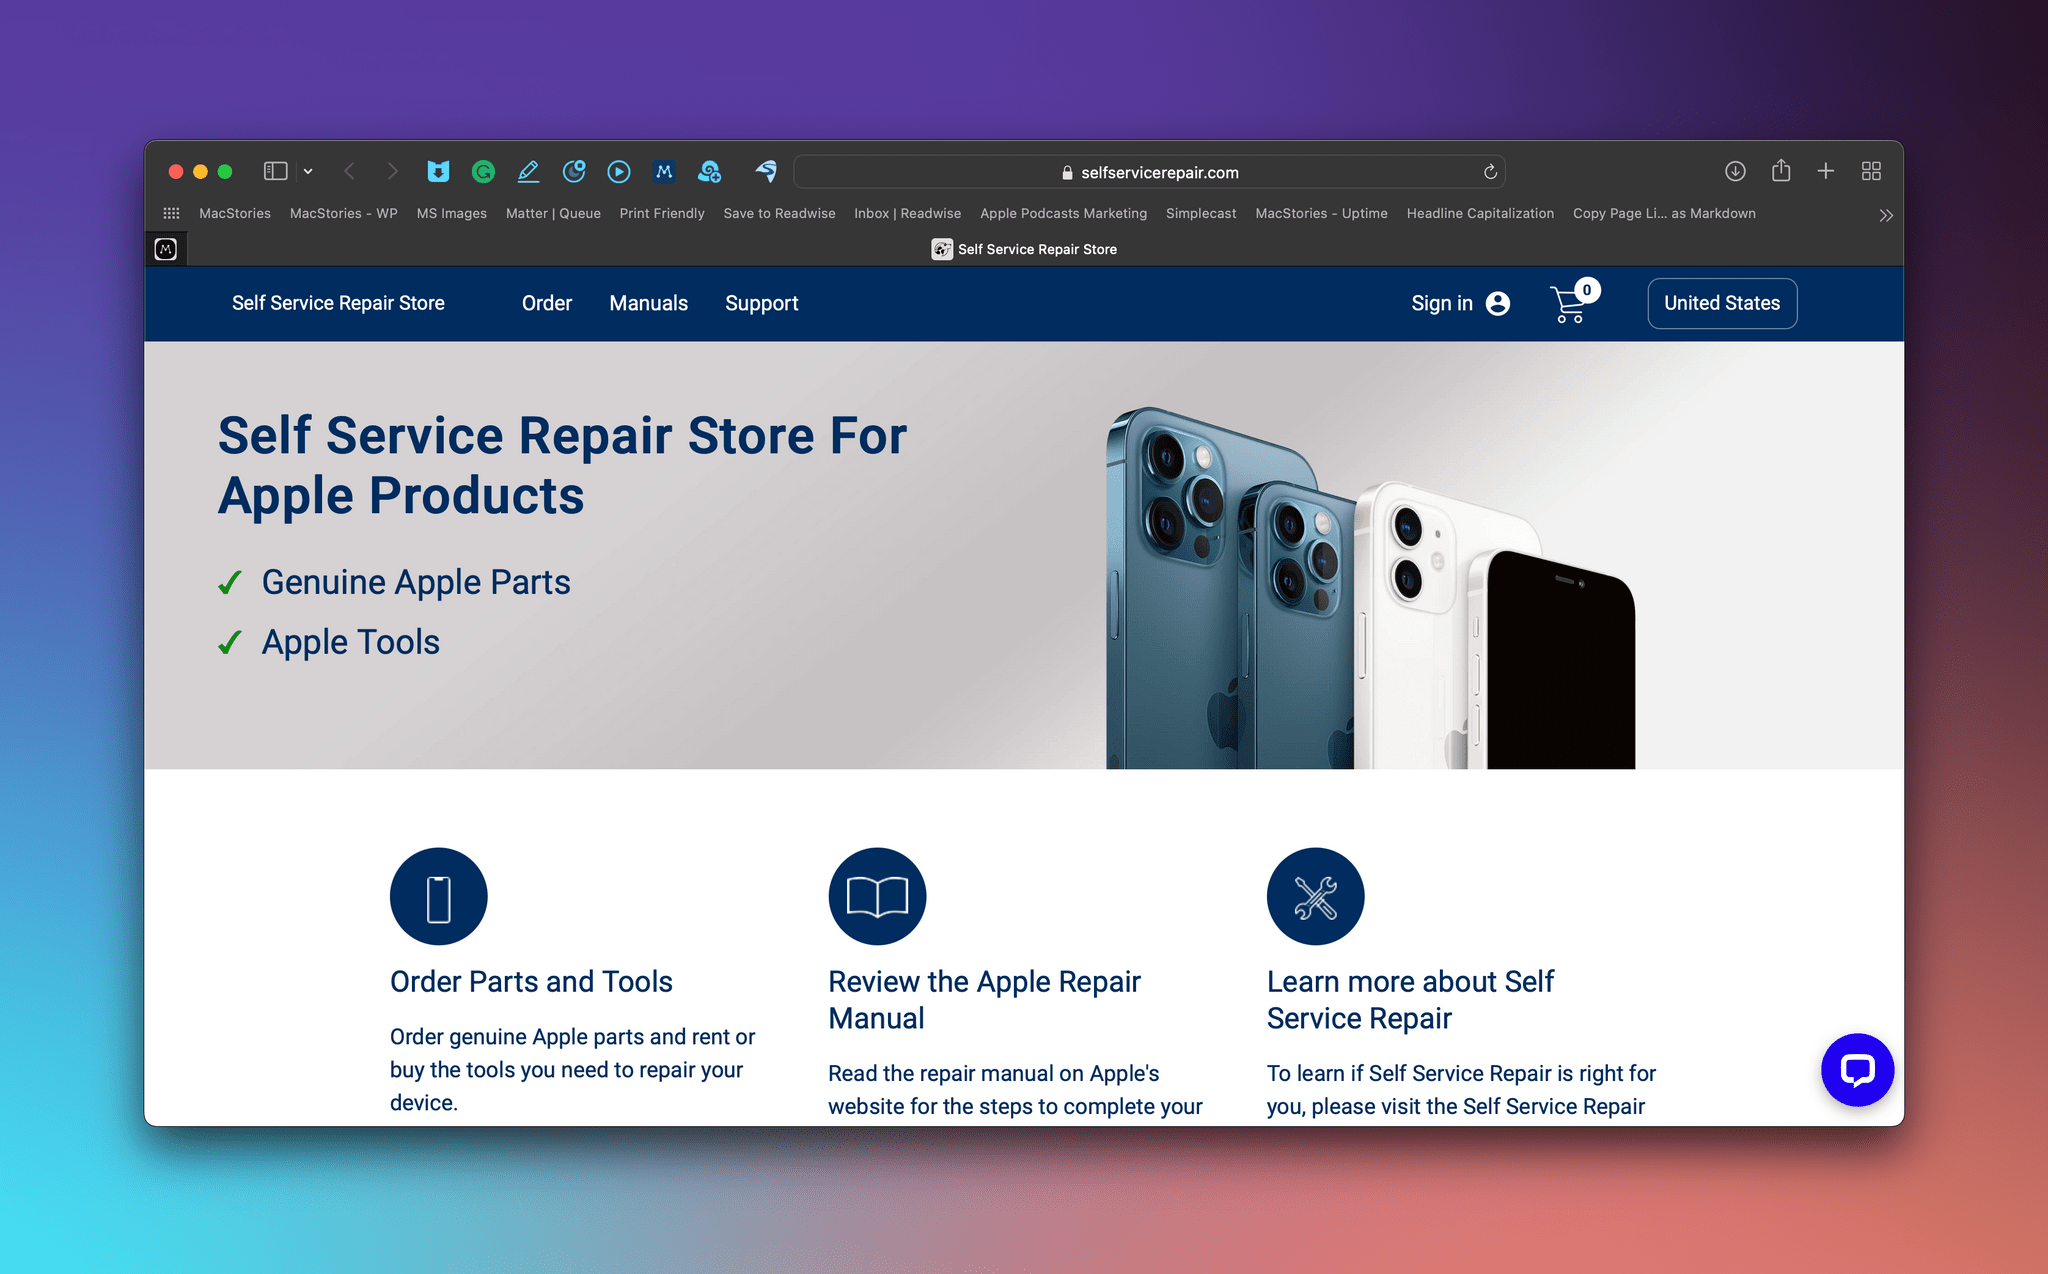Click the circled play button extension
This screenshot has height=1274, width=2048.
coord(619,172)
